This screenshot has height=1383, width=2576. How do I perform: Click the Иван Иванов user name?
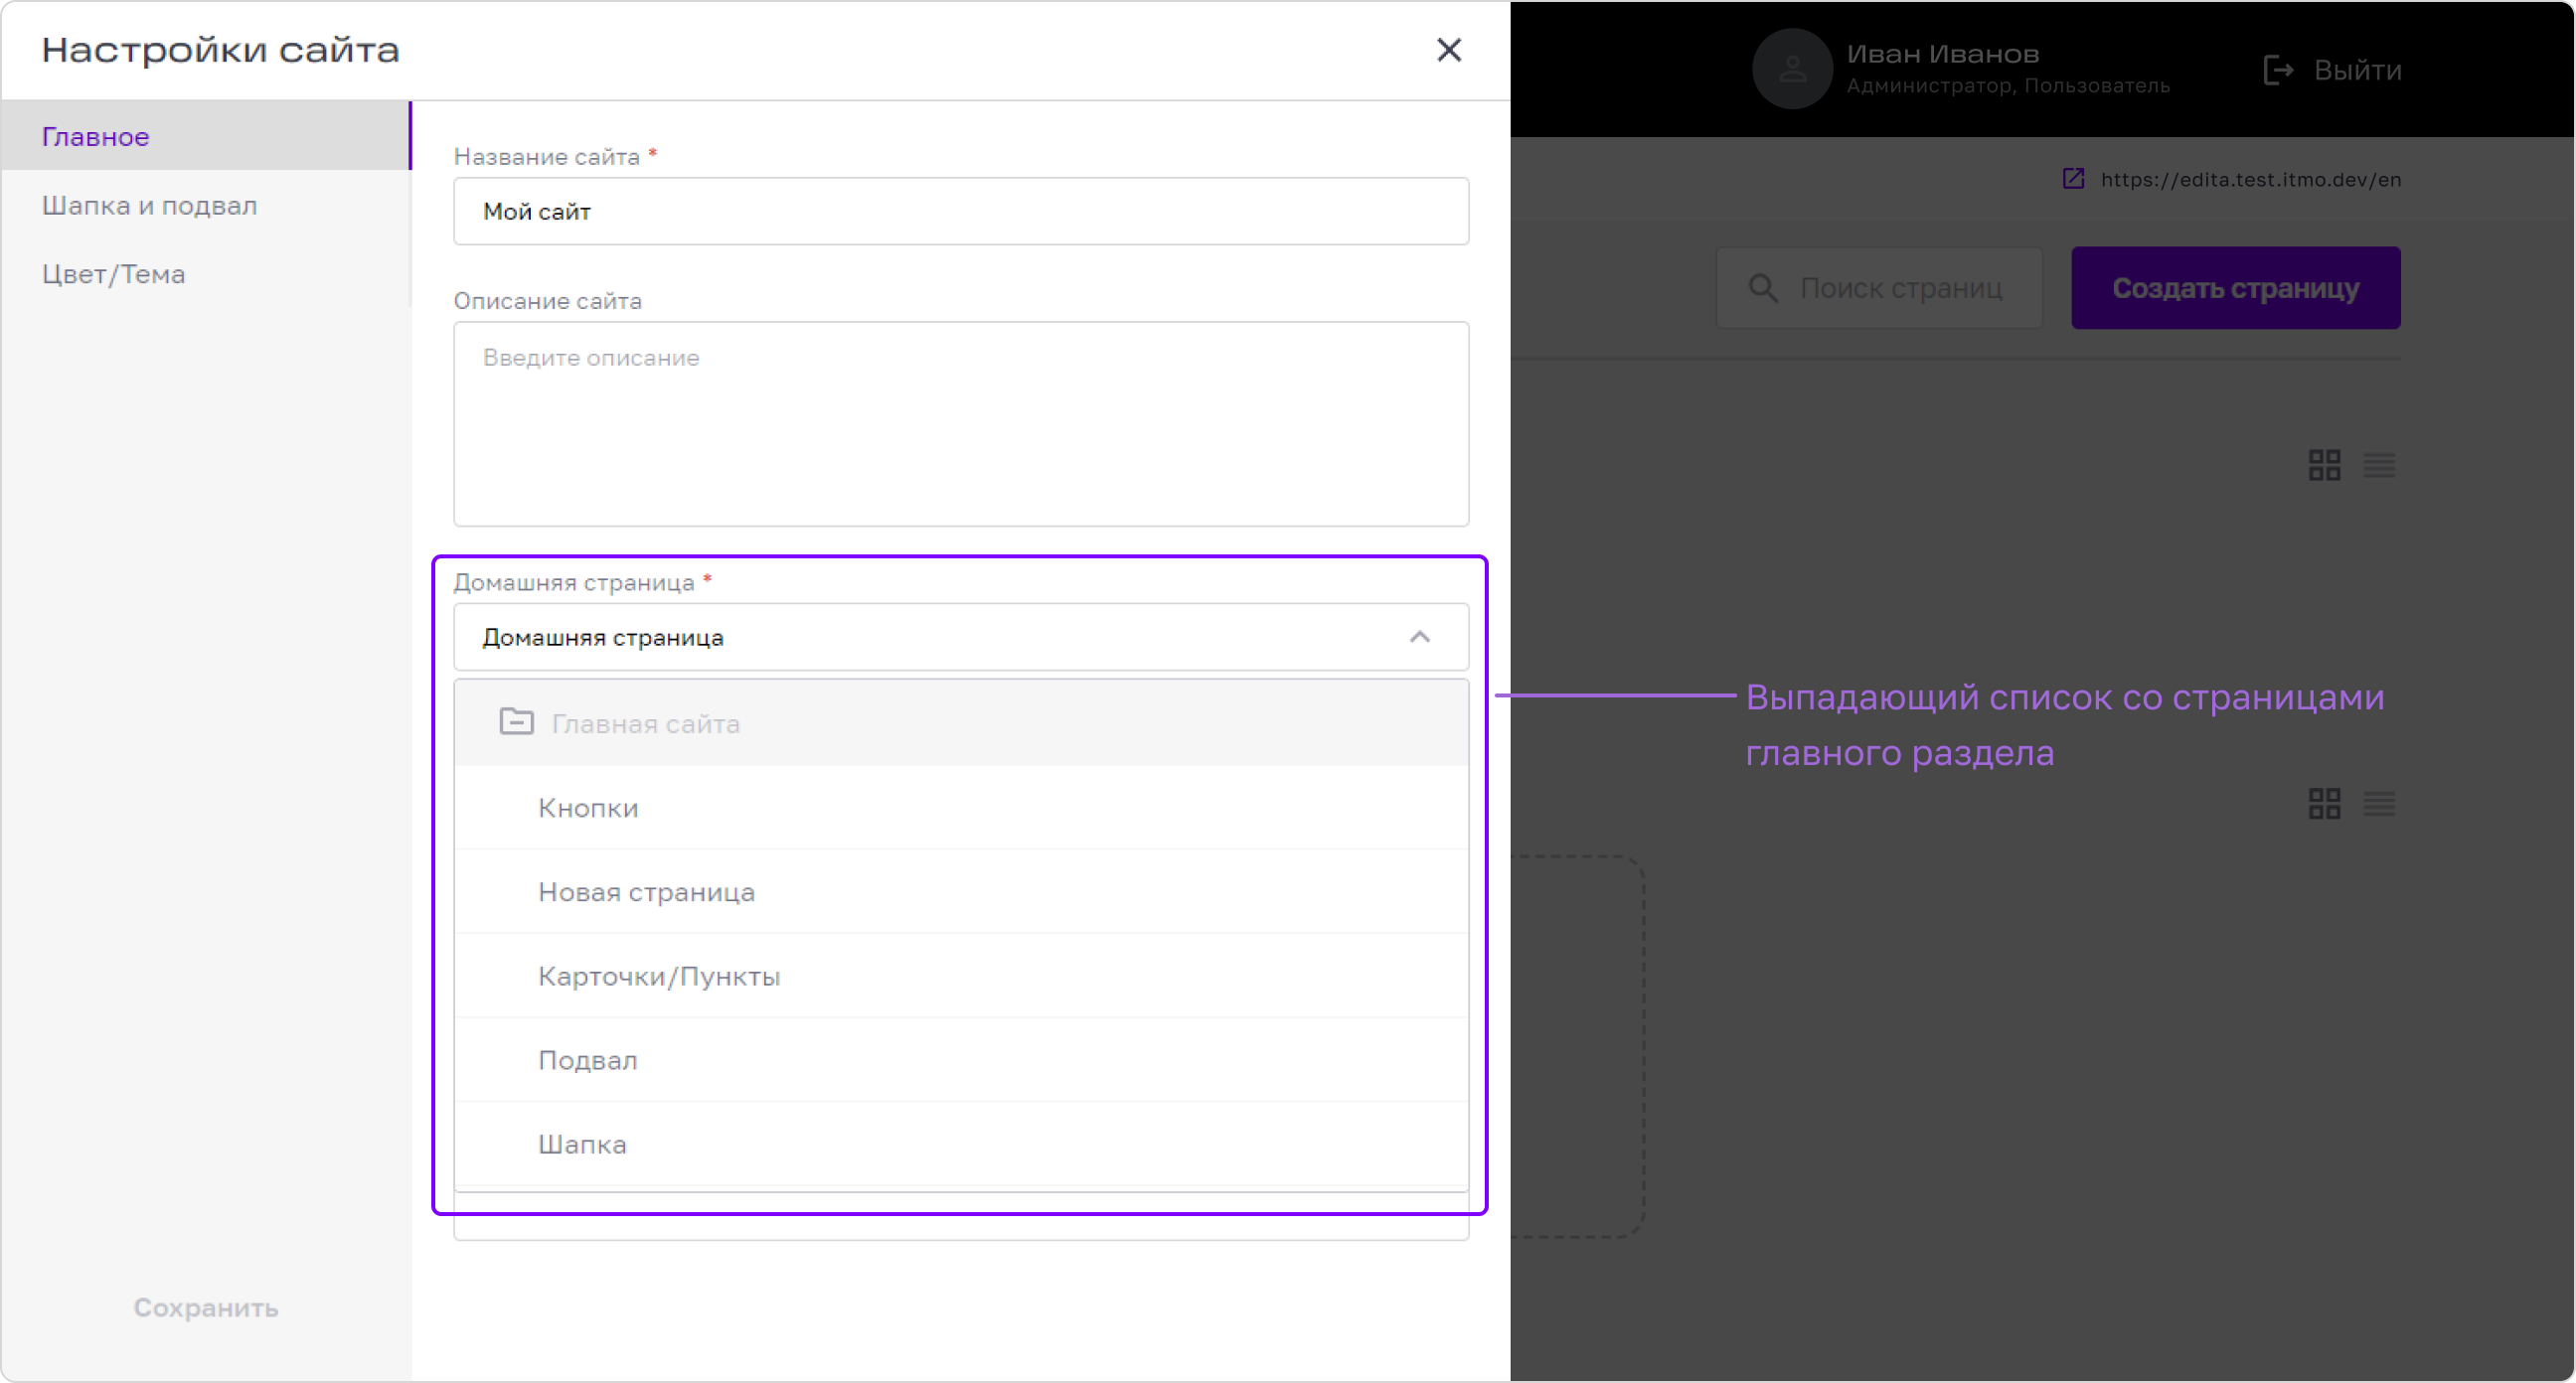(x=1942, y=54)
